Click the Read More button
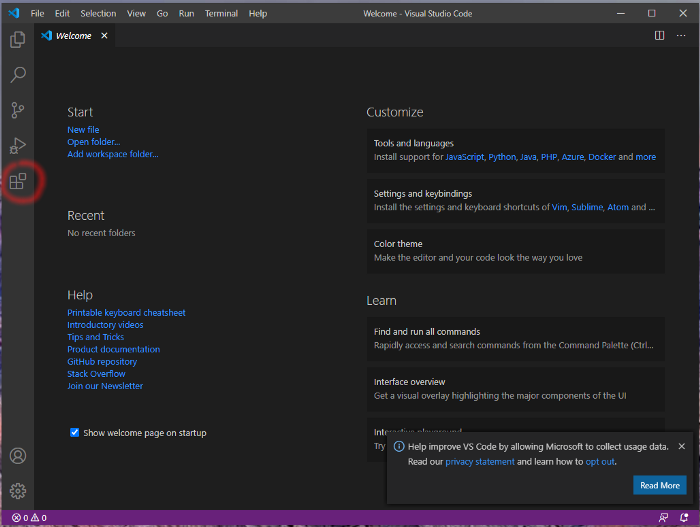700x527 pixels. coord(659,485)
